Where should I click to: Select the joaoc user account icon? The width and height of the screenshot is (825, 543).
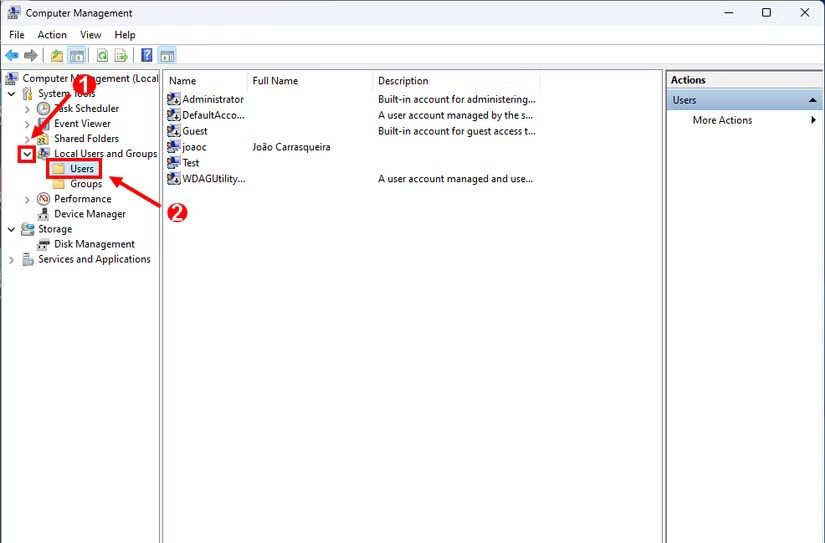pos(174,147)
